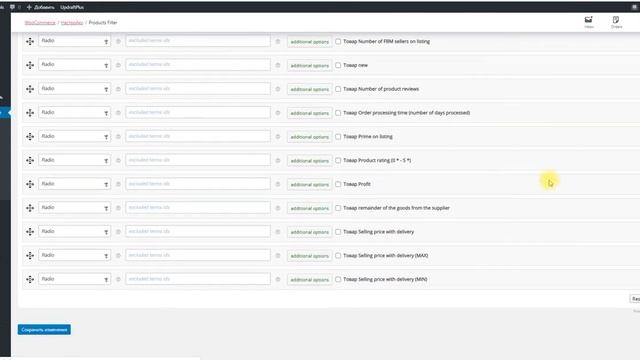
Task: Click 'additional options' for Number of FBM sellers row
Action: [309, 42]
